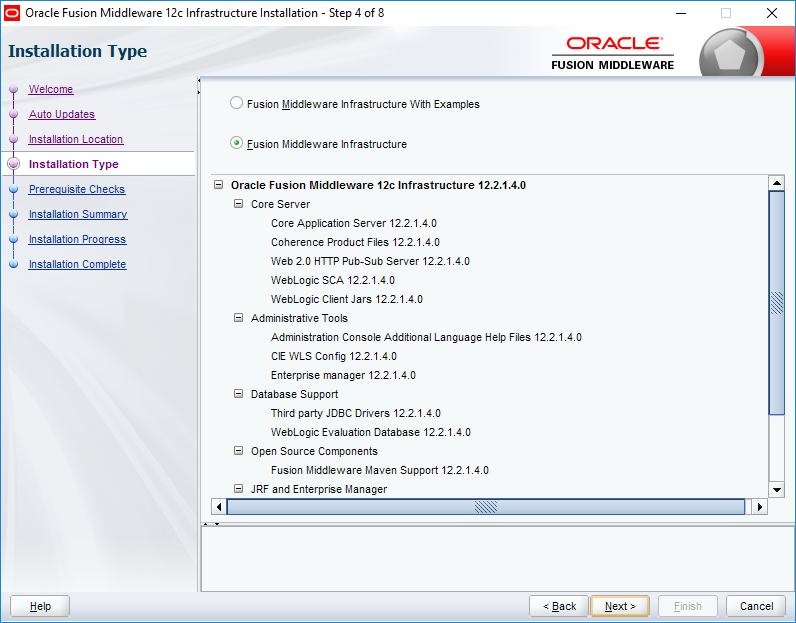Collapse the Core Server tree node
Viewport: 796px width, 623px height.
(x=238, y=204)
